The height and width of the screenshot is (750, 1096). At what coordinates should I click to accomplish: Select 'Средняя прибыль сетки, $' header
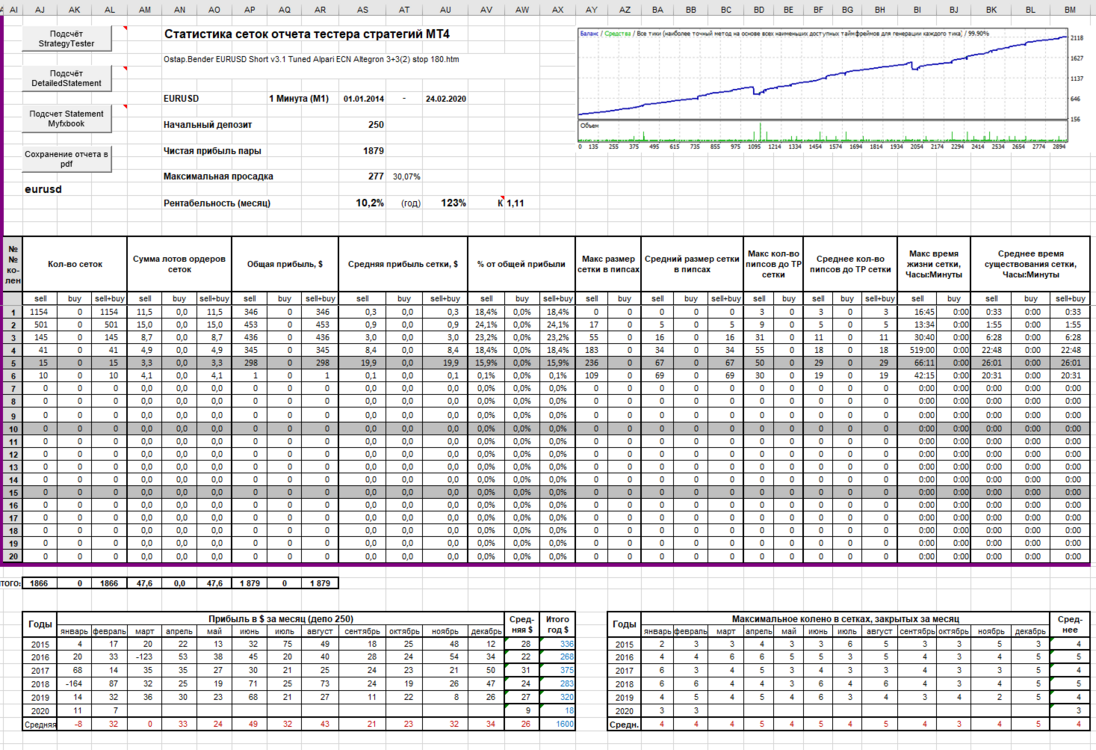pyautogui.click(x=403, y=264)
